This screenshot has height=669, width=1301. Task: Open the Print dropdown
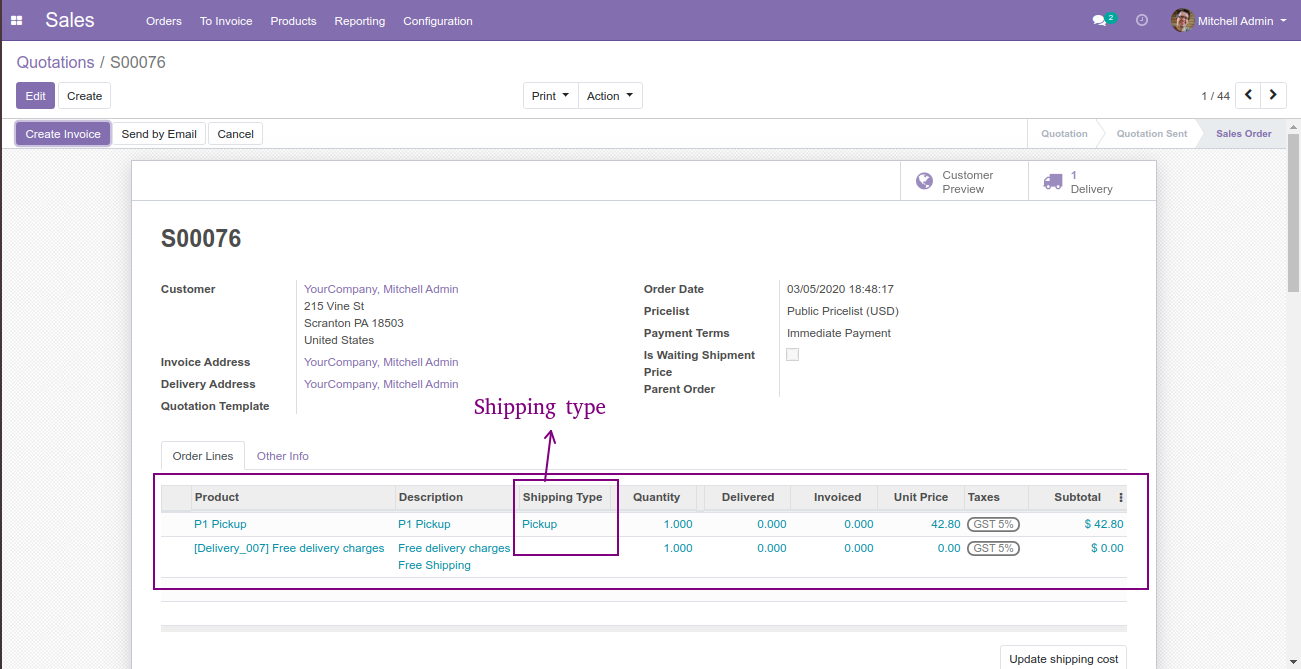pos(551,96)
